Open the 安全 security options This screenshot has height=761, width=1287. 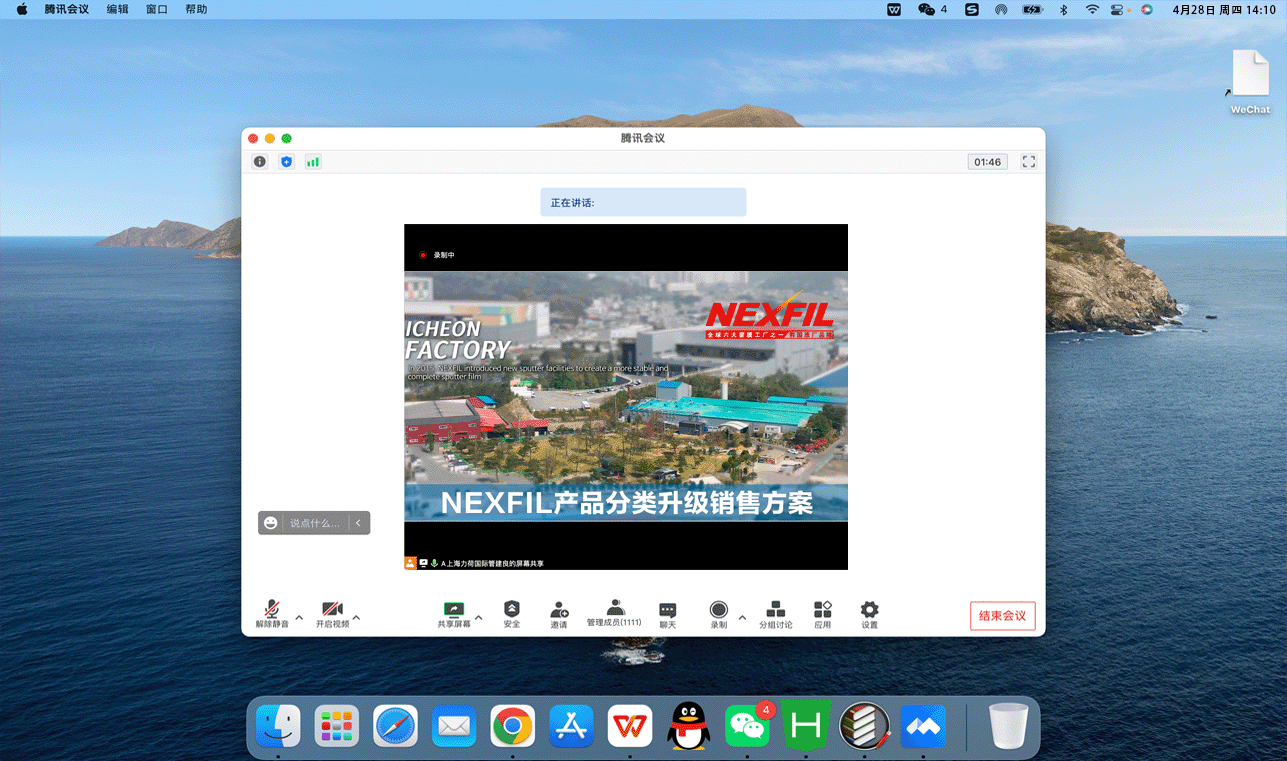pos(512,614)
